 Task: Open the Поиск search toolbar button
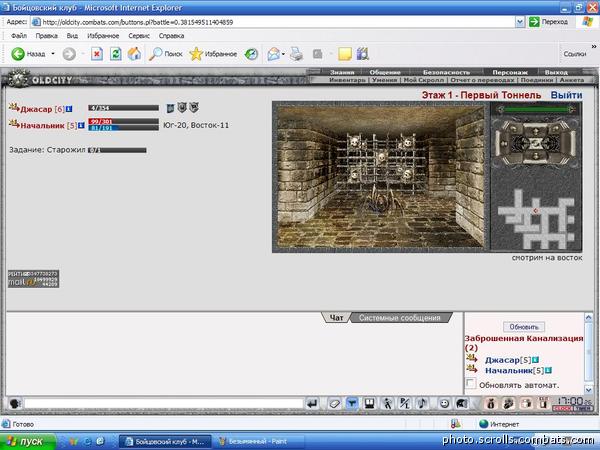166,54
